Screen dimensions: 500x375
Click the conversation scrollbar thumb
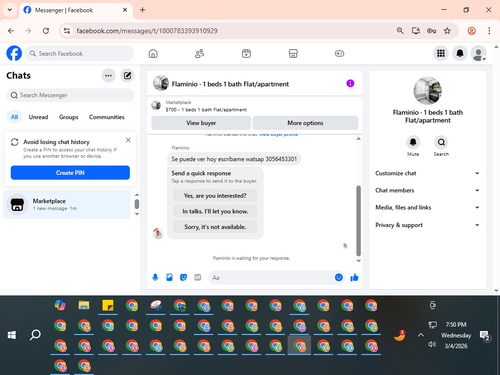359,220
